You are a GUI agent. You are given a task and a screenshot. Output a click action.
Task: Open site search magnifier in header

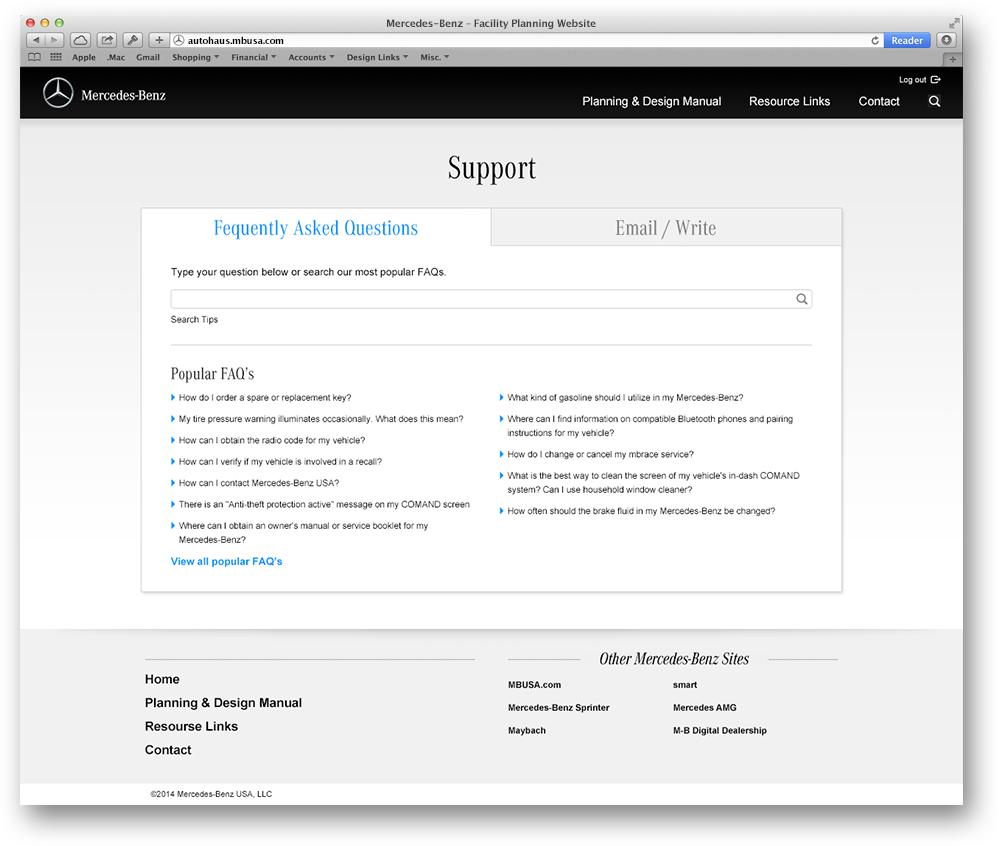934,101
